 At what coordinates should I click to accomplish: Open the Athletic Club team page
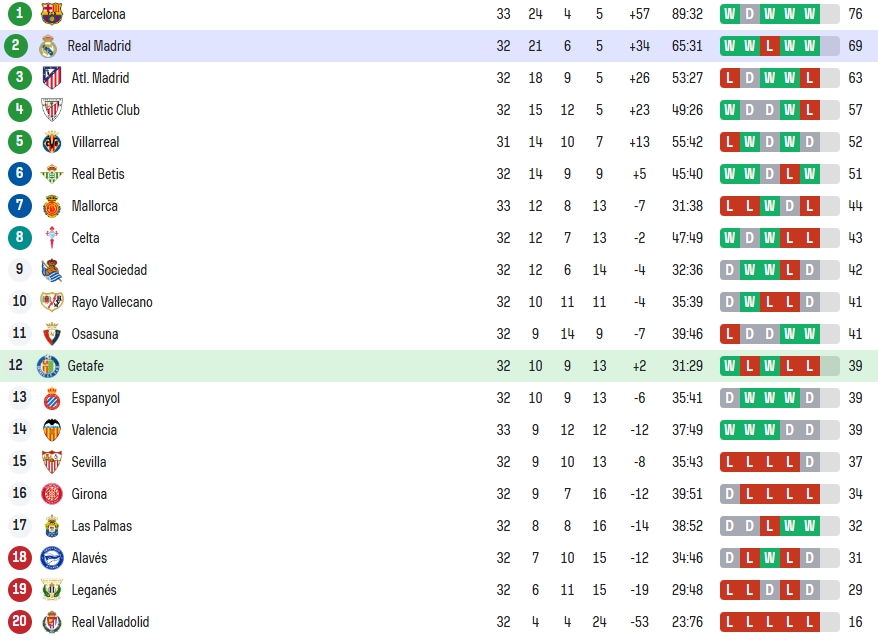click(105, 110)
